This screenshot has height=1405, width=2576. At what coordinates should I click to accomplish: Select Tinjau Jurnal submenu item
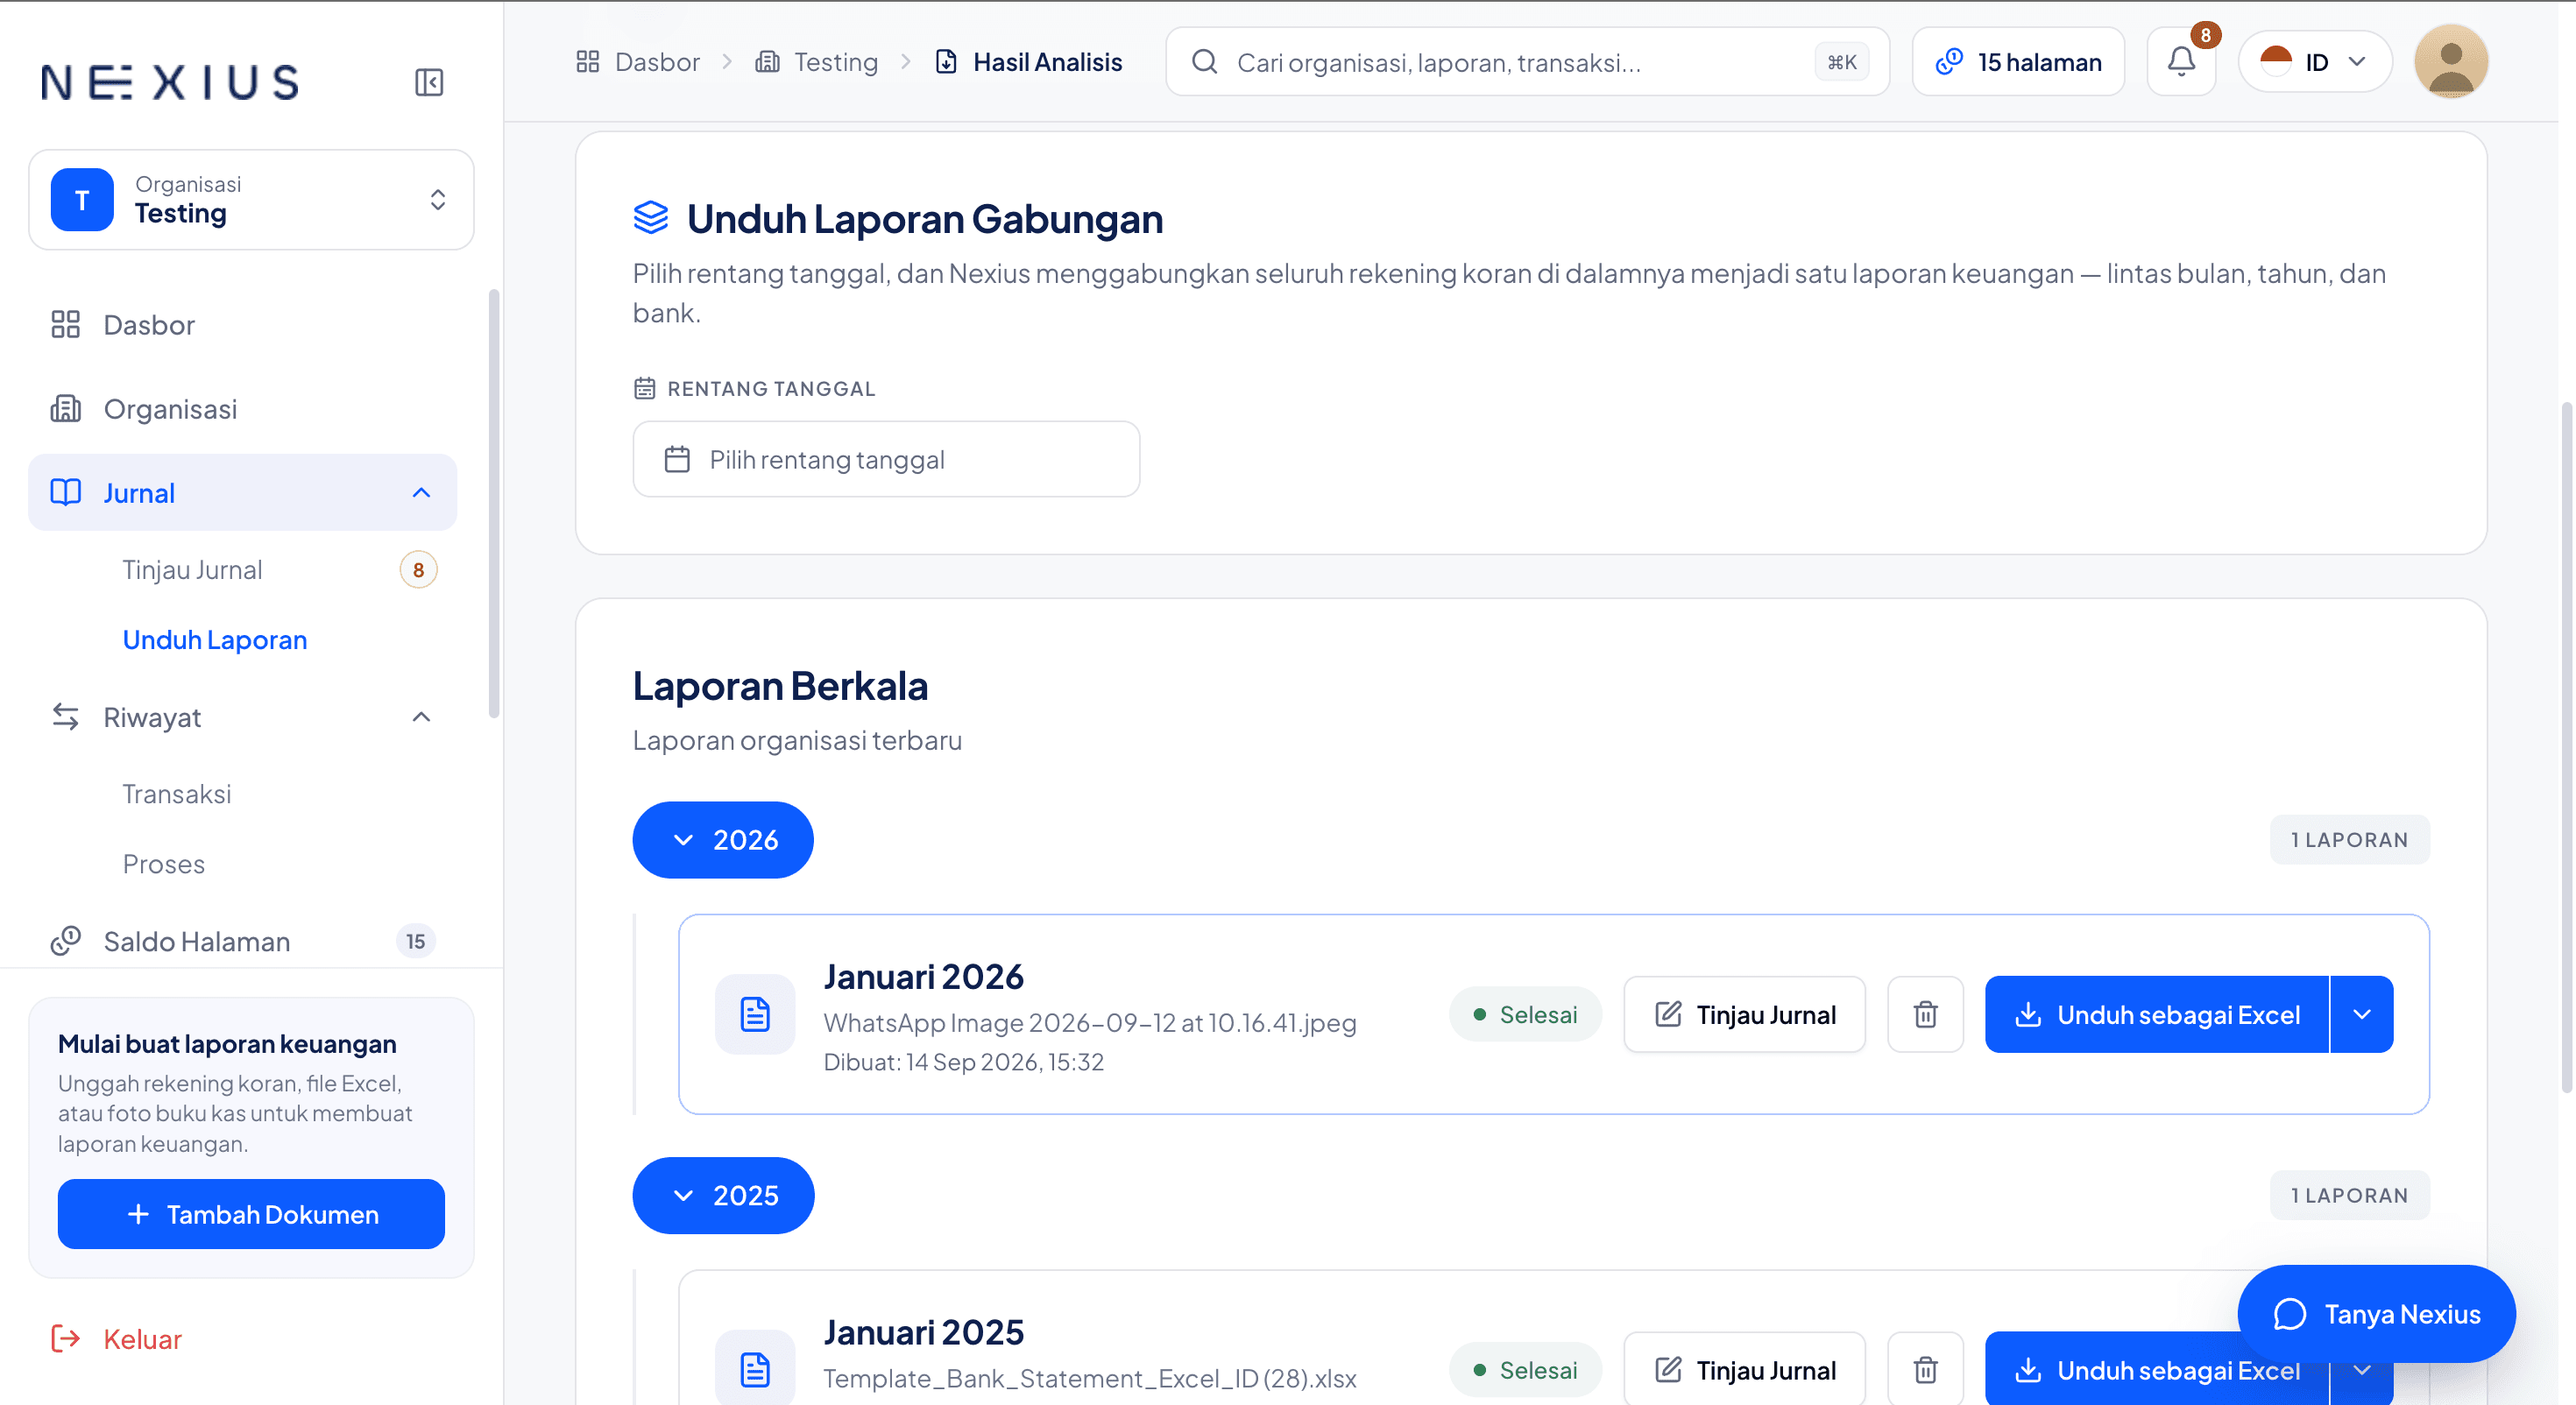point(192,570)
